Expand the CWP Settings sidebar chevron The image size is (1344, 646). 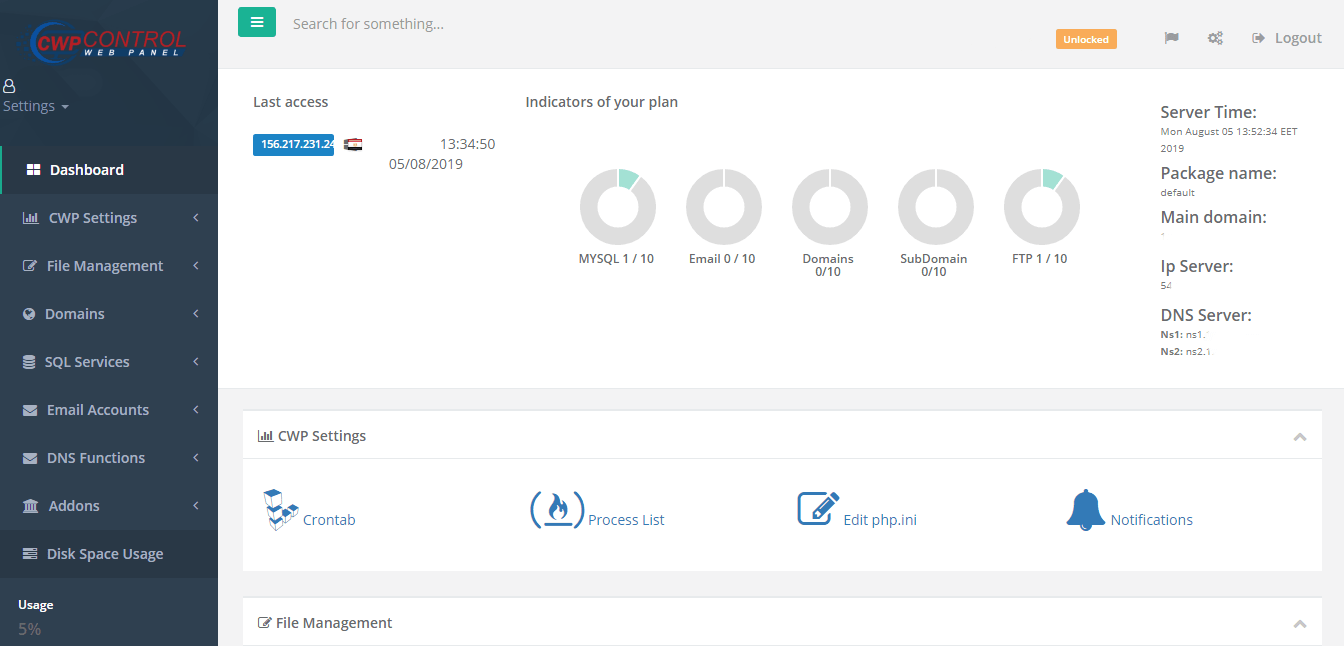pyautogui.click(x=196, y=218)
